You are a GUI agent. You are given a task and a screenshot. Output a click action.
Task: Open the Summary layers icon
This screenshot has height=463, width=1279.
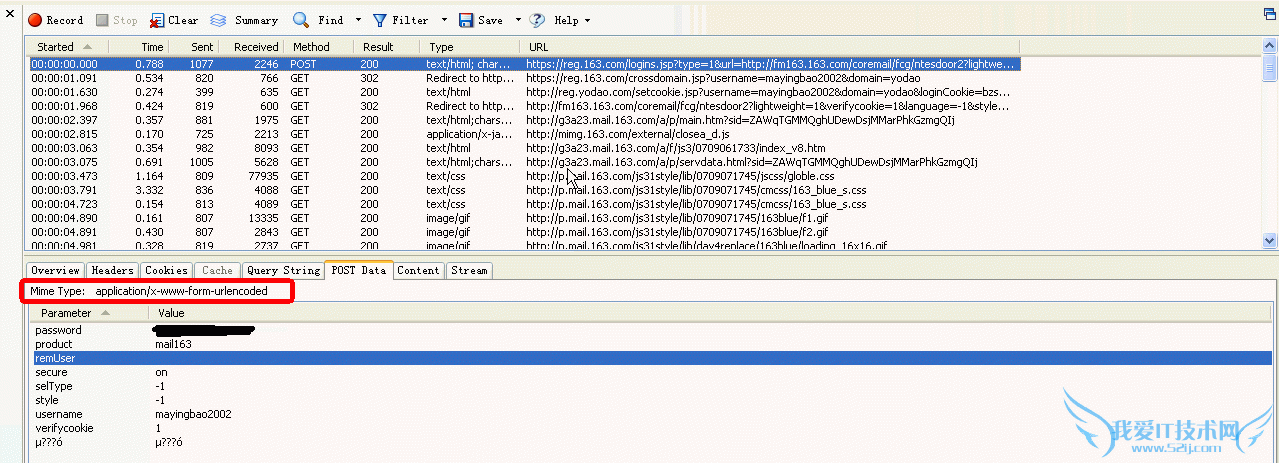pyautogui.click(x=218, y=20)
